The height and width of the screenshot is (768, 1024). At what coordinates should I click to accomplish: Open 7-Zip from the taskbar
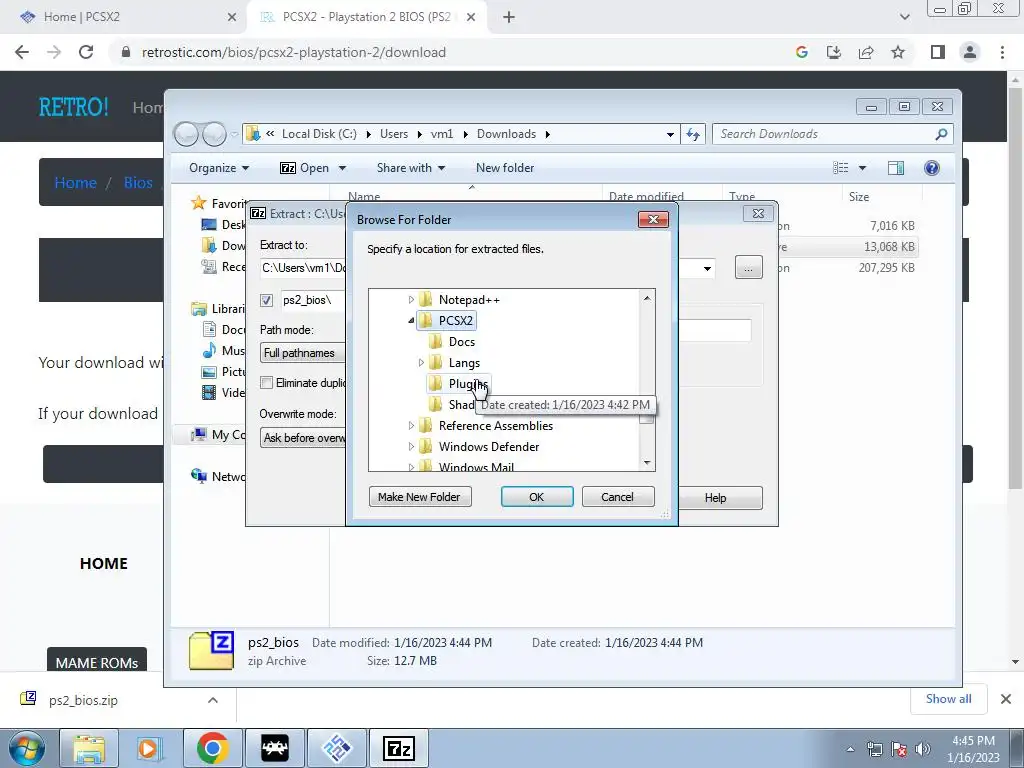click(x=399, y=748)
